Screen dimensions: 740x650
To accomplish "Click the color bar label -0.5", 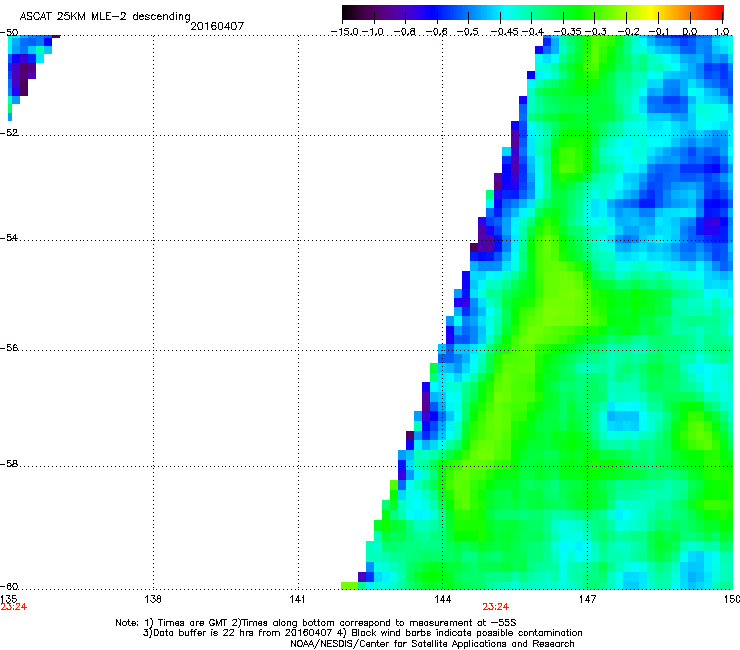I will pyautogui.click(x=468, y=32).
